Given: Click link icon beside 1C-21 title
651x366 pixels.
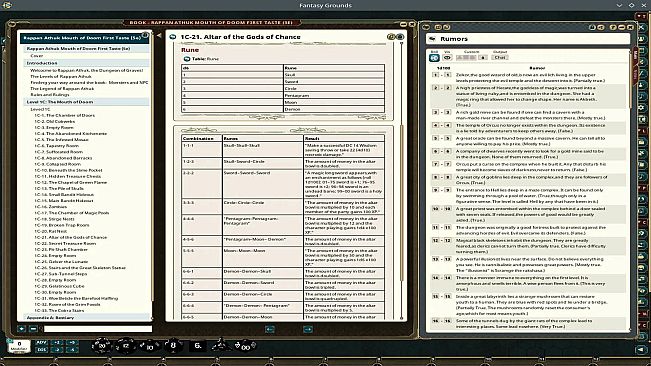Looking at the screenshot, I should tap(173, 37).
